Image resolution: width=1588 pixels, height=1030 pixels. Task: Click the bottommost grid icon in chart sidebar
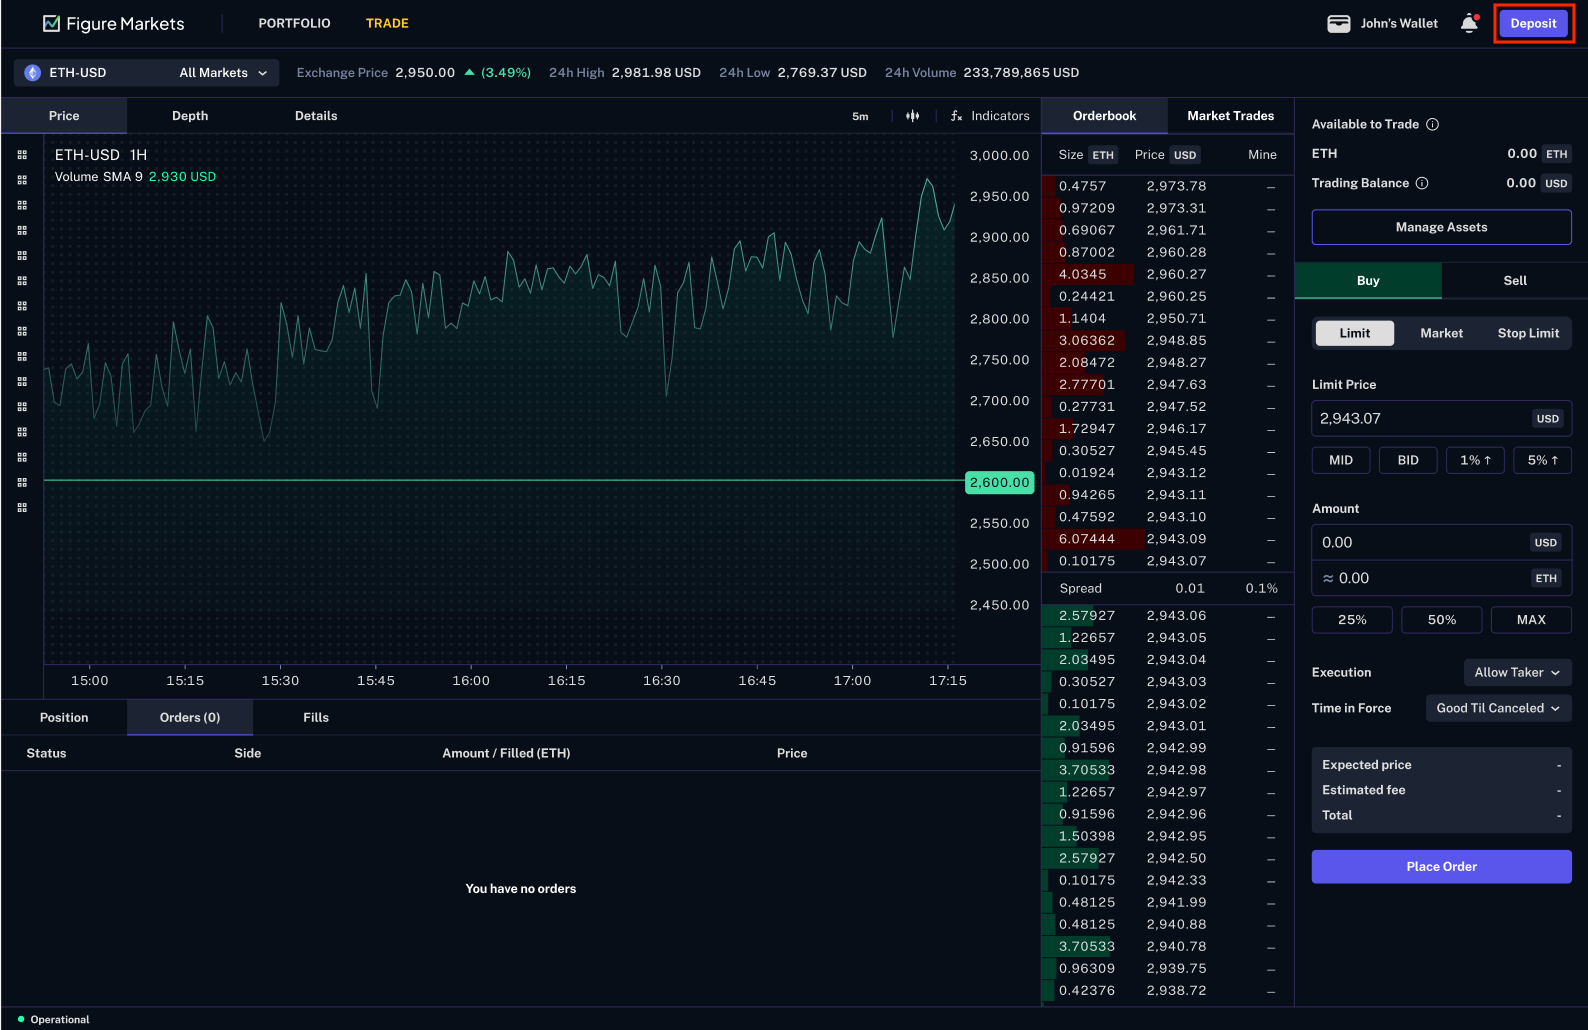22,508
